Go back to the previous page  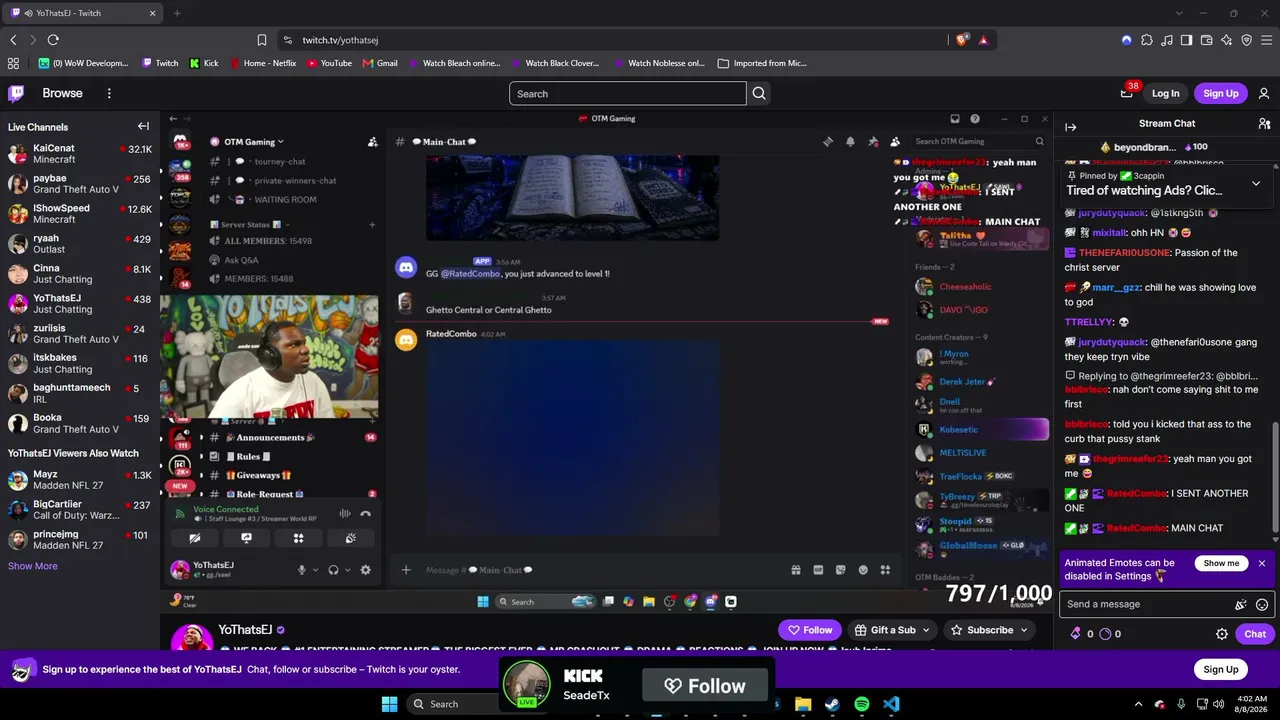(x=13, y=40)
